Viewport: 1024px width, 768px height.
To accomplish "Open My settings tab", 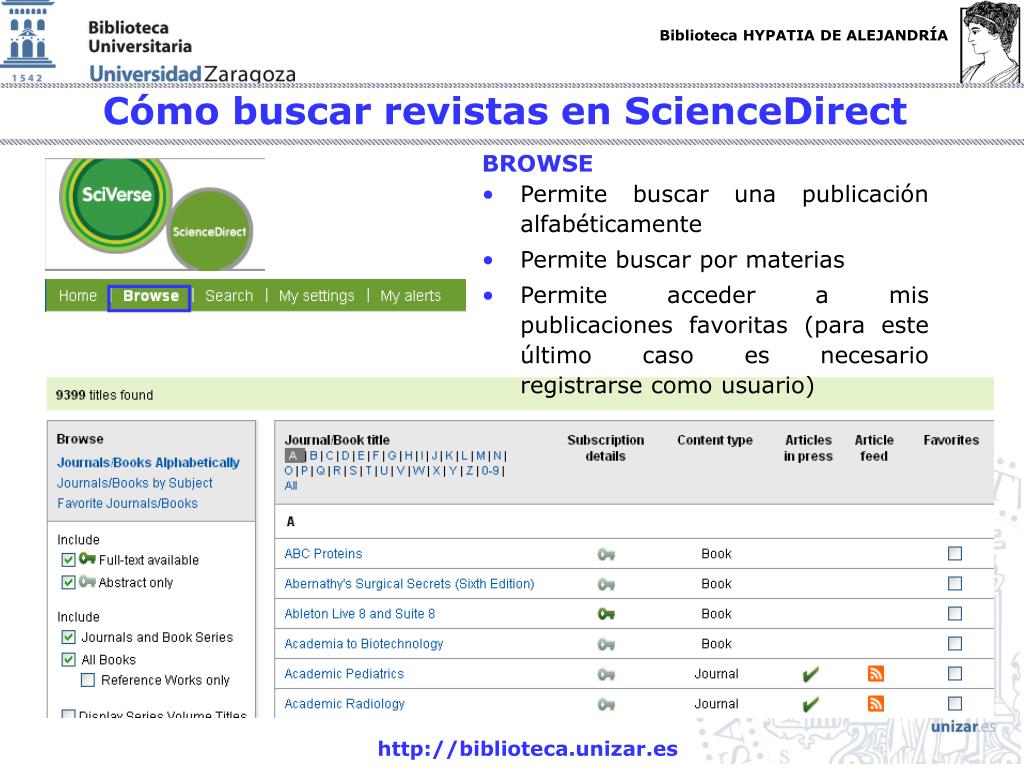I will [x=317, y=296].
